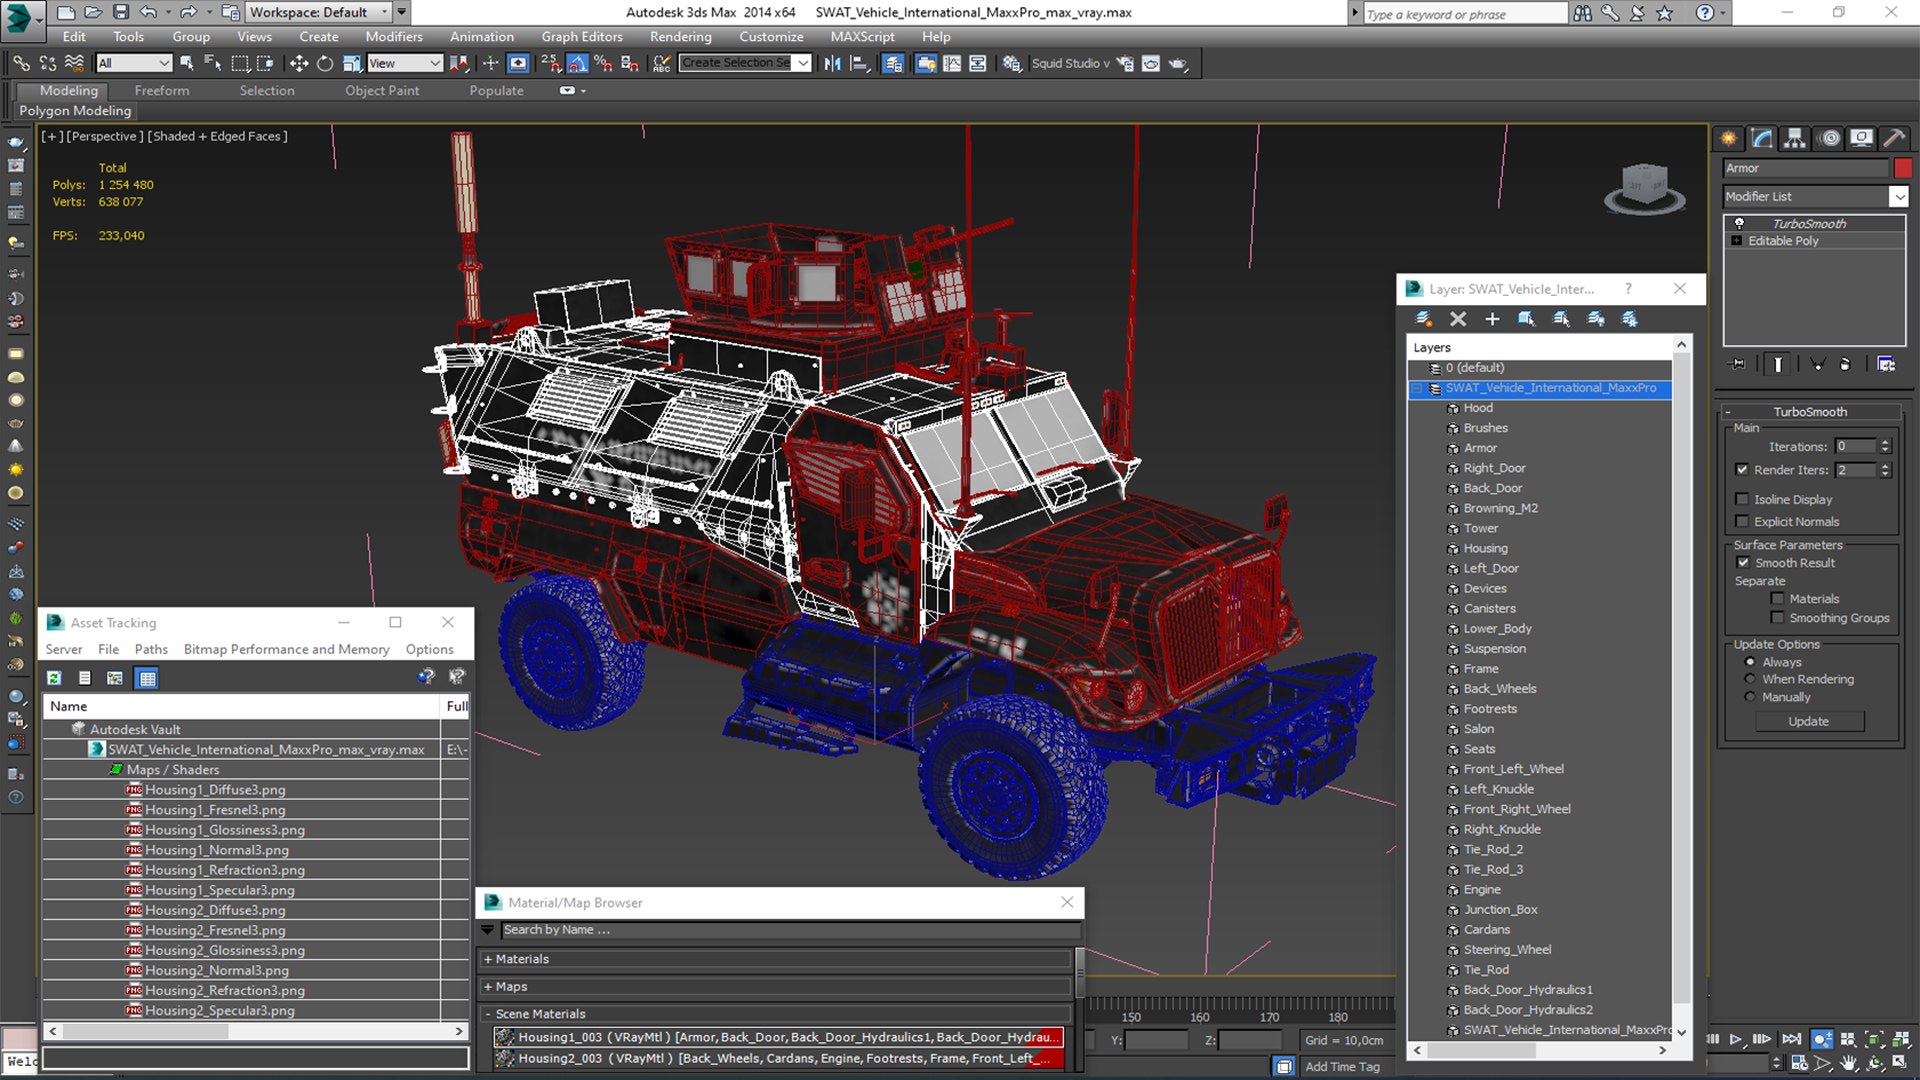This screenshot has height=1080, width=1920.
Task: Enable Separate by Smoothing Groups checkbox
Action: point(1777,618)
